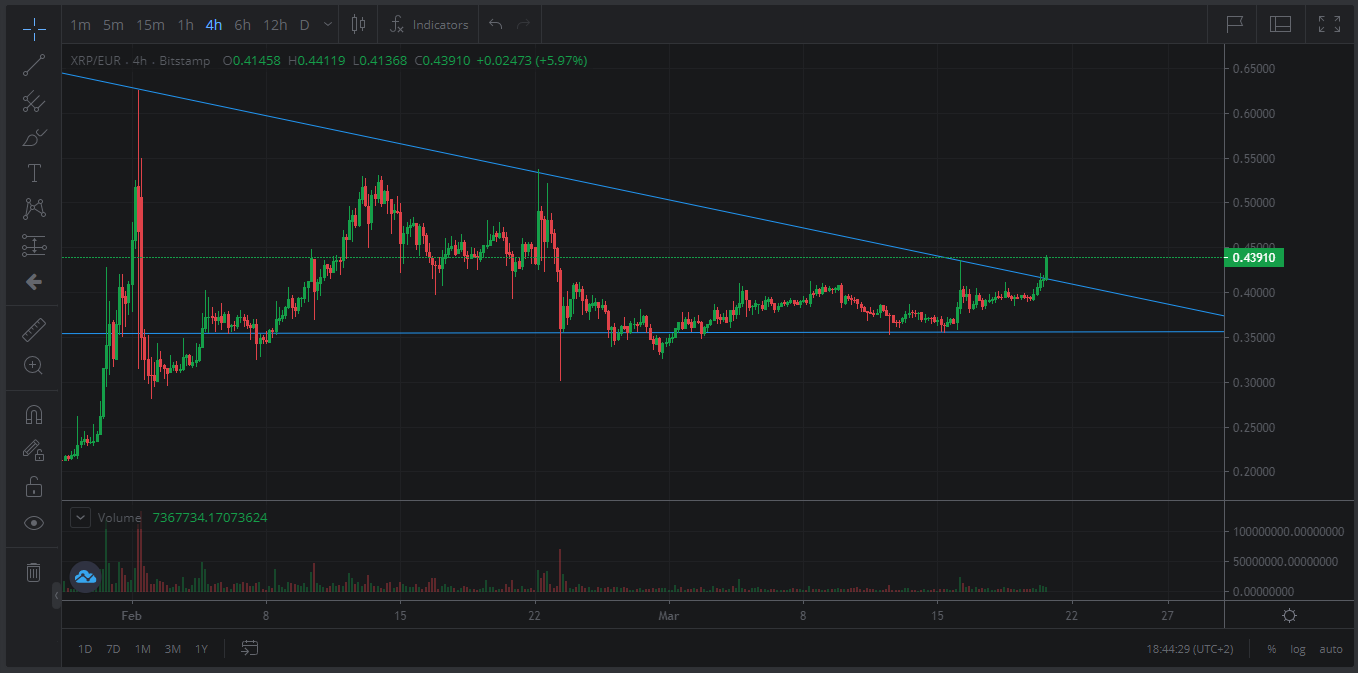Toggle magnet mode
This screenshot has height=673, width=1358.
click(x=34, y=414)
